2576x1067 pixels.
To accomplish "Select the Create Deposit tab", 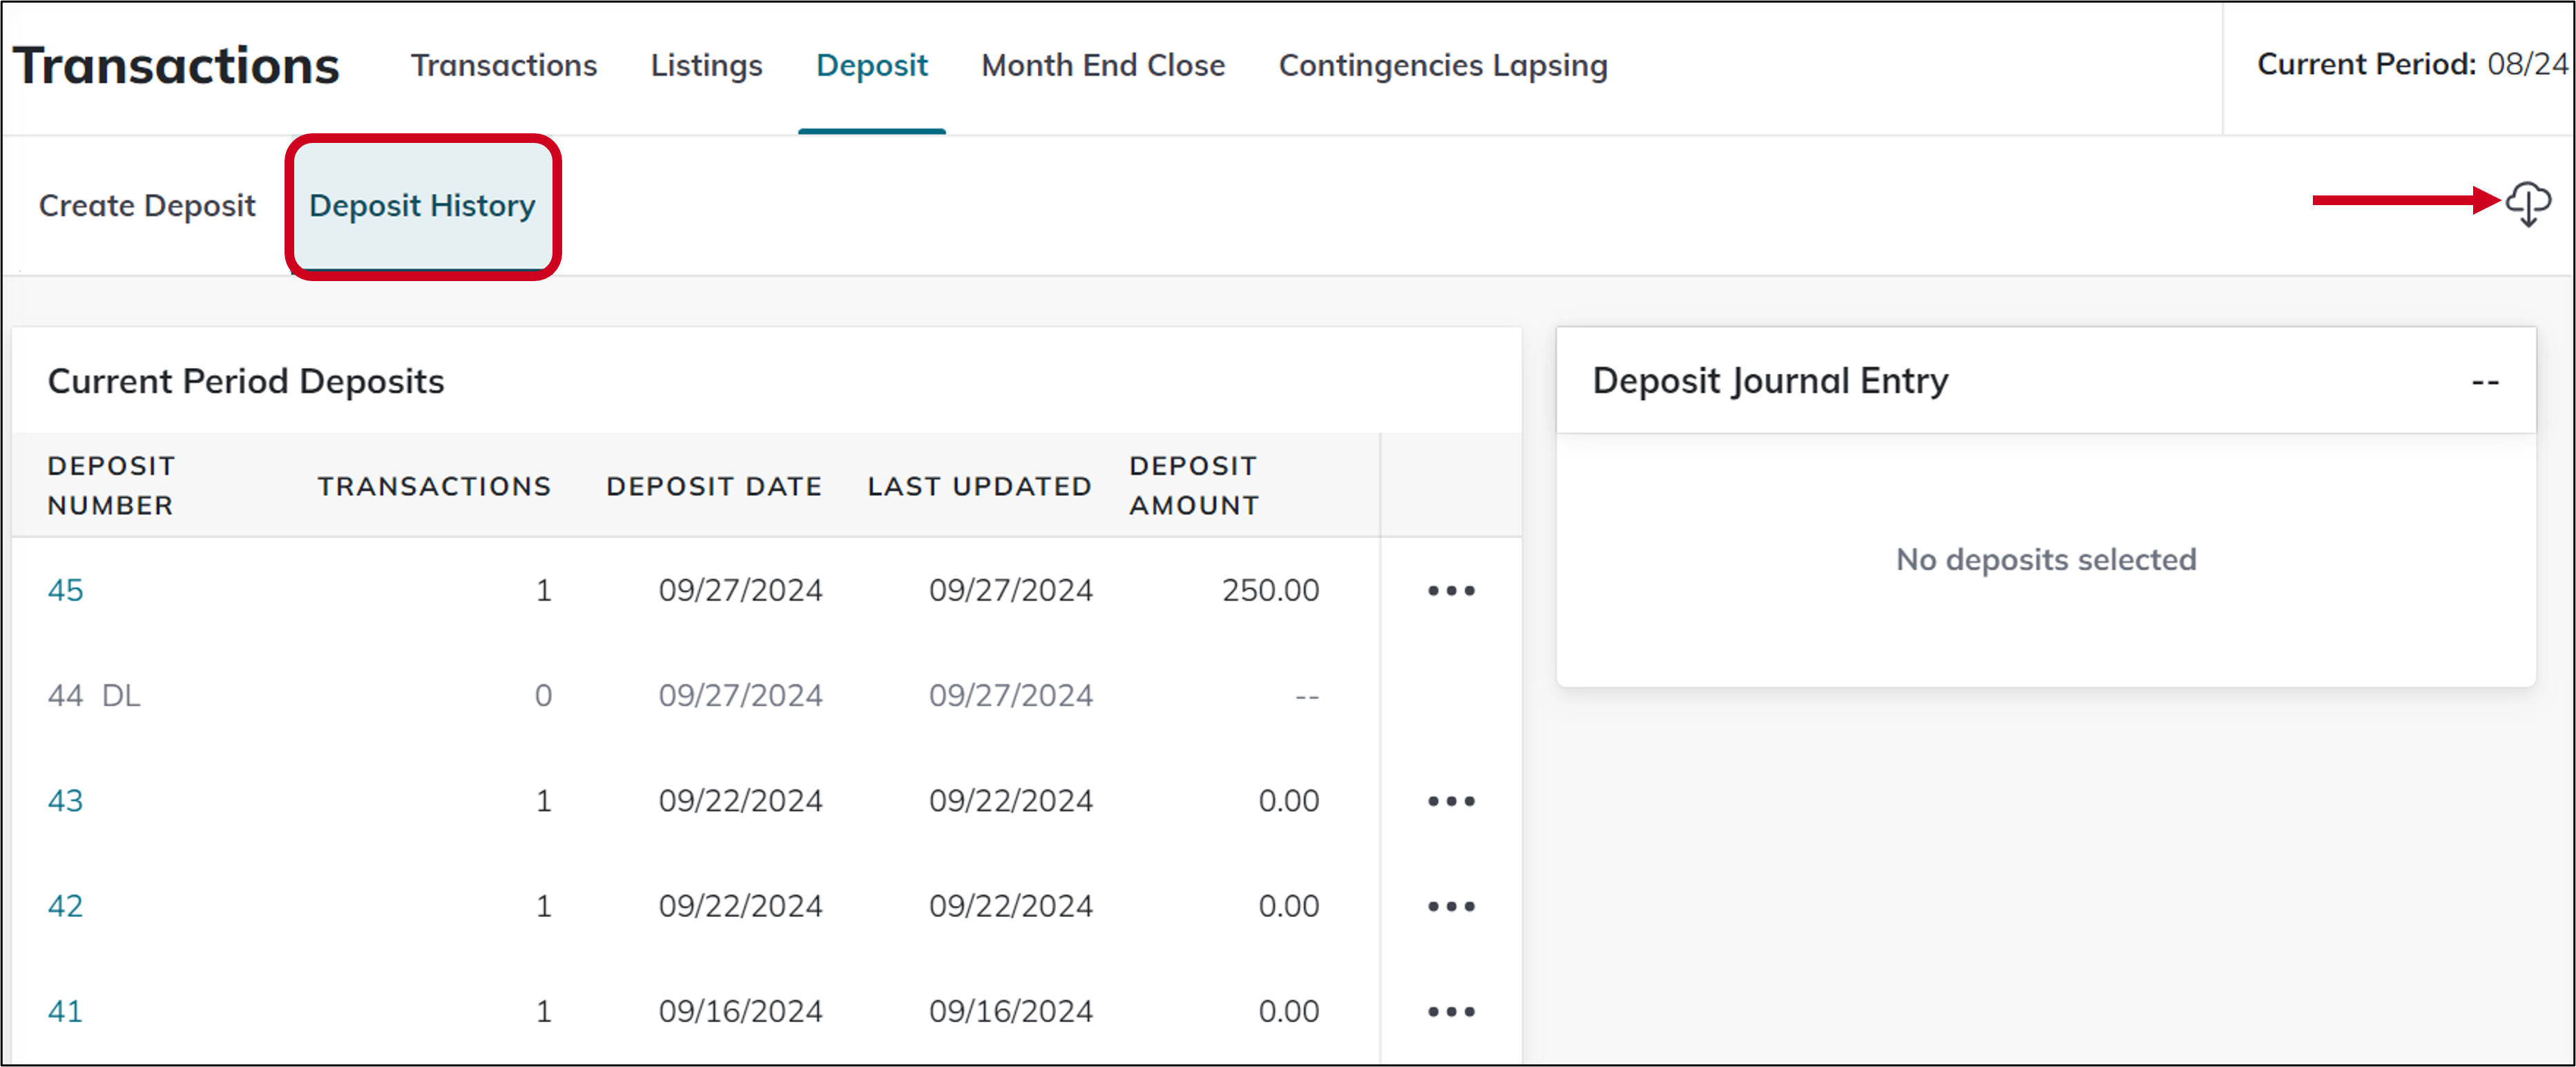I will click(x=146, y=205).
